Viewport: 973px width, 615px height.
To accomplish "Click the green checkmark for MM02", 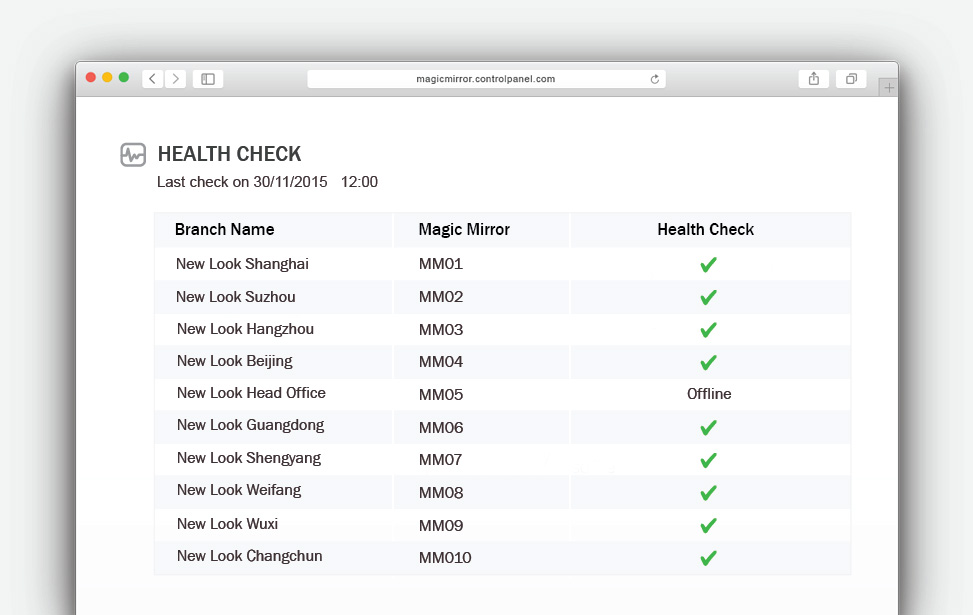I will [x=709, y=297].
